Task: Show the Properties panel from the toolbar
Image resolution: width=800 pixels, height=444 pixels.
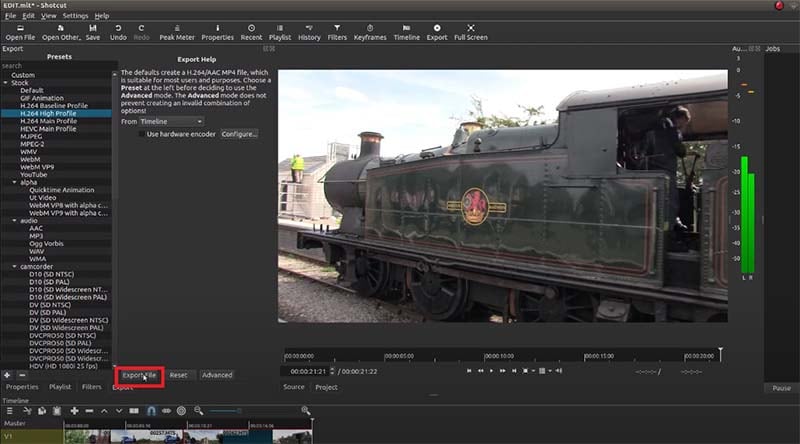Action: (217, 32)
